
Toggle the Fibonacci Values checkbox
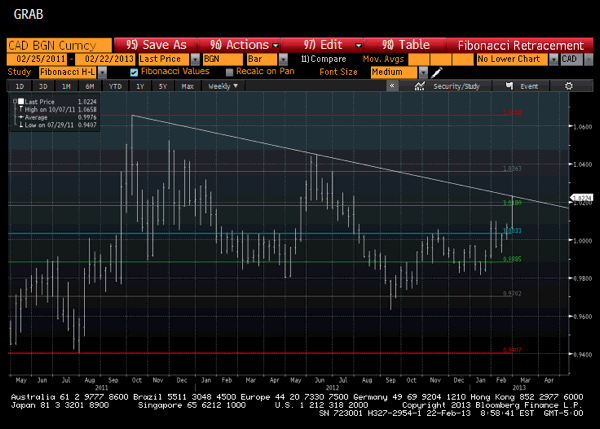pos(135,73)
